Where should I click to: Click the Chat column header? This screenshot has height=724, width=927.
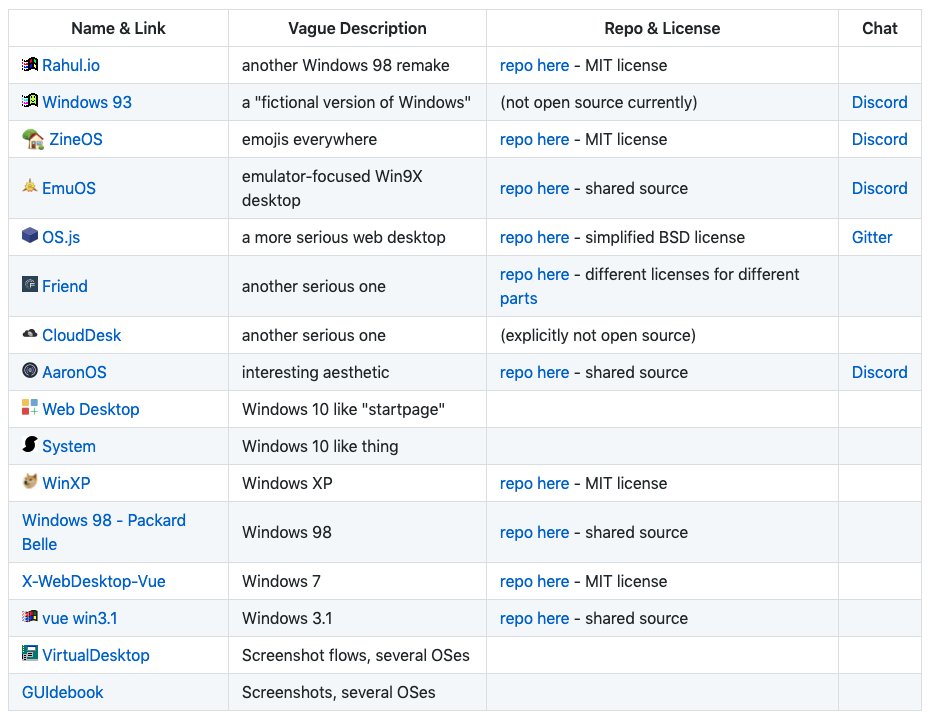point(880,28)
